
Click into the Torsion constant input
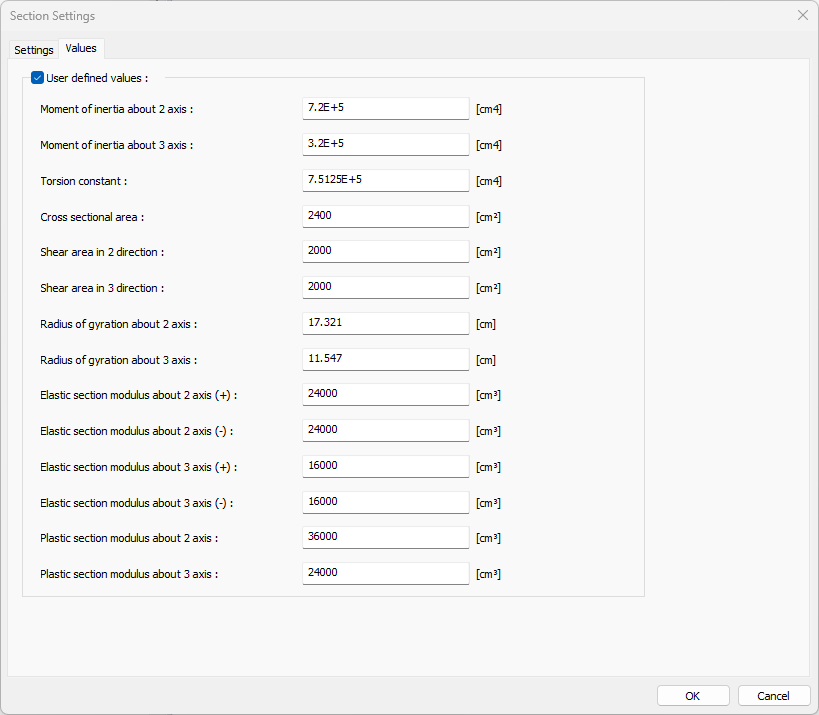[x=385, y=180]
